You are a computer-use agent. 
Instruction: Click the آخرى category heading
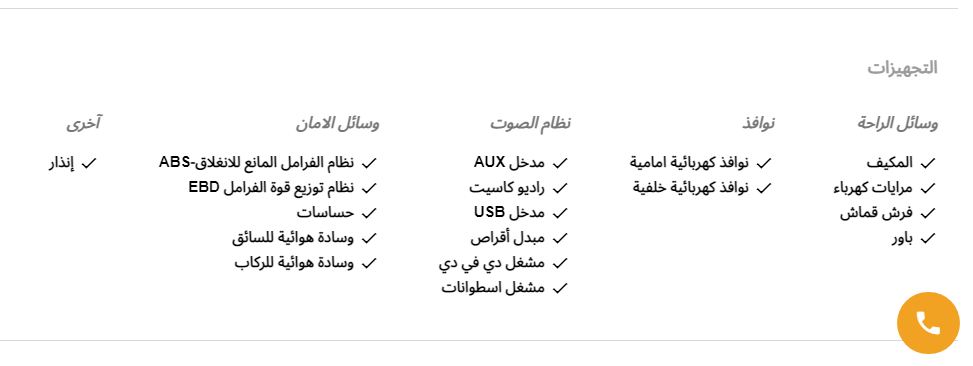pyautogui.click(x=84, y=123)
